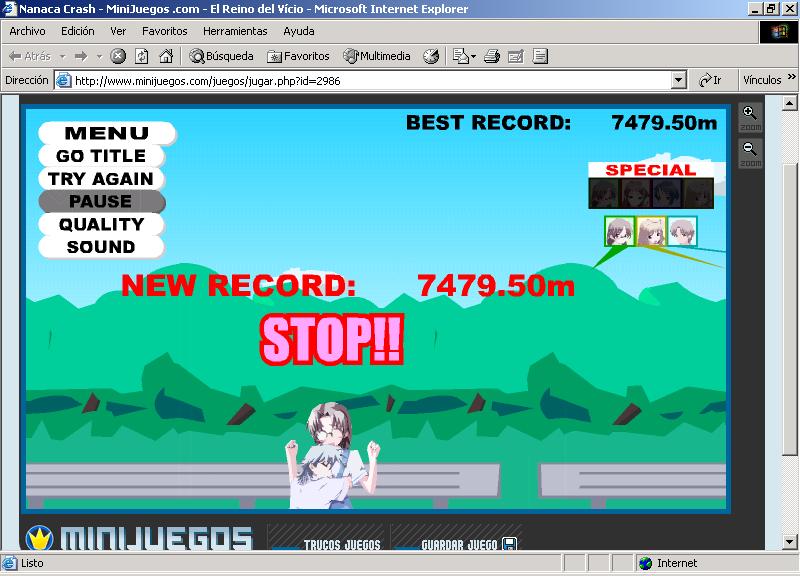The width and height of the screenshot is (800, 576).
Task: Open the Edición menu
Action: (78, 31)
